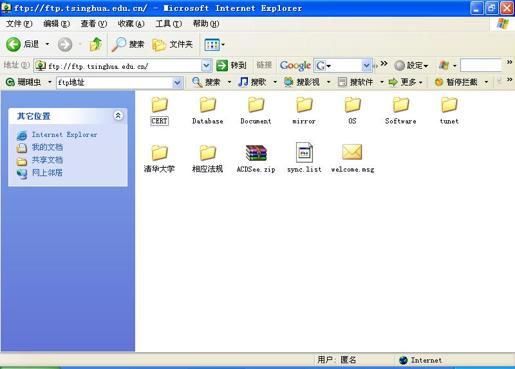Open the Views dropdown arrow
This screenshot has height=369, width=515.
223,45
